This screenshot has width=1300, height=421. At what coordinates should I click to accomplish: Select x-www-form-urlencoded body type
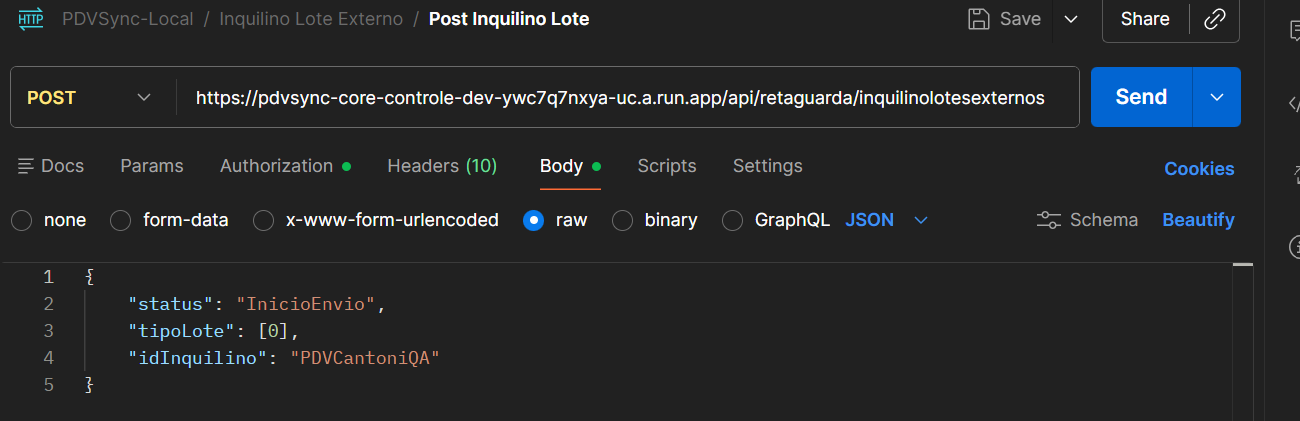264,220
